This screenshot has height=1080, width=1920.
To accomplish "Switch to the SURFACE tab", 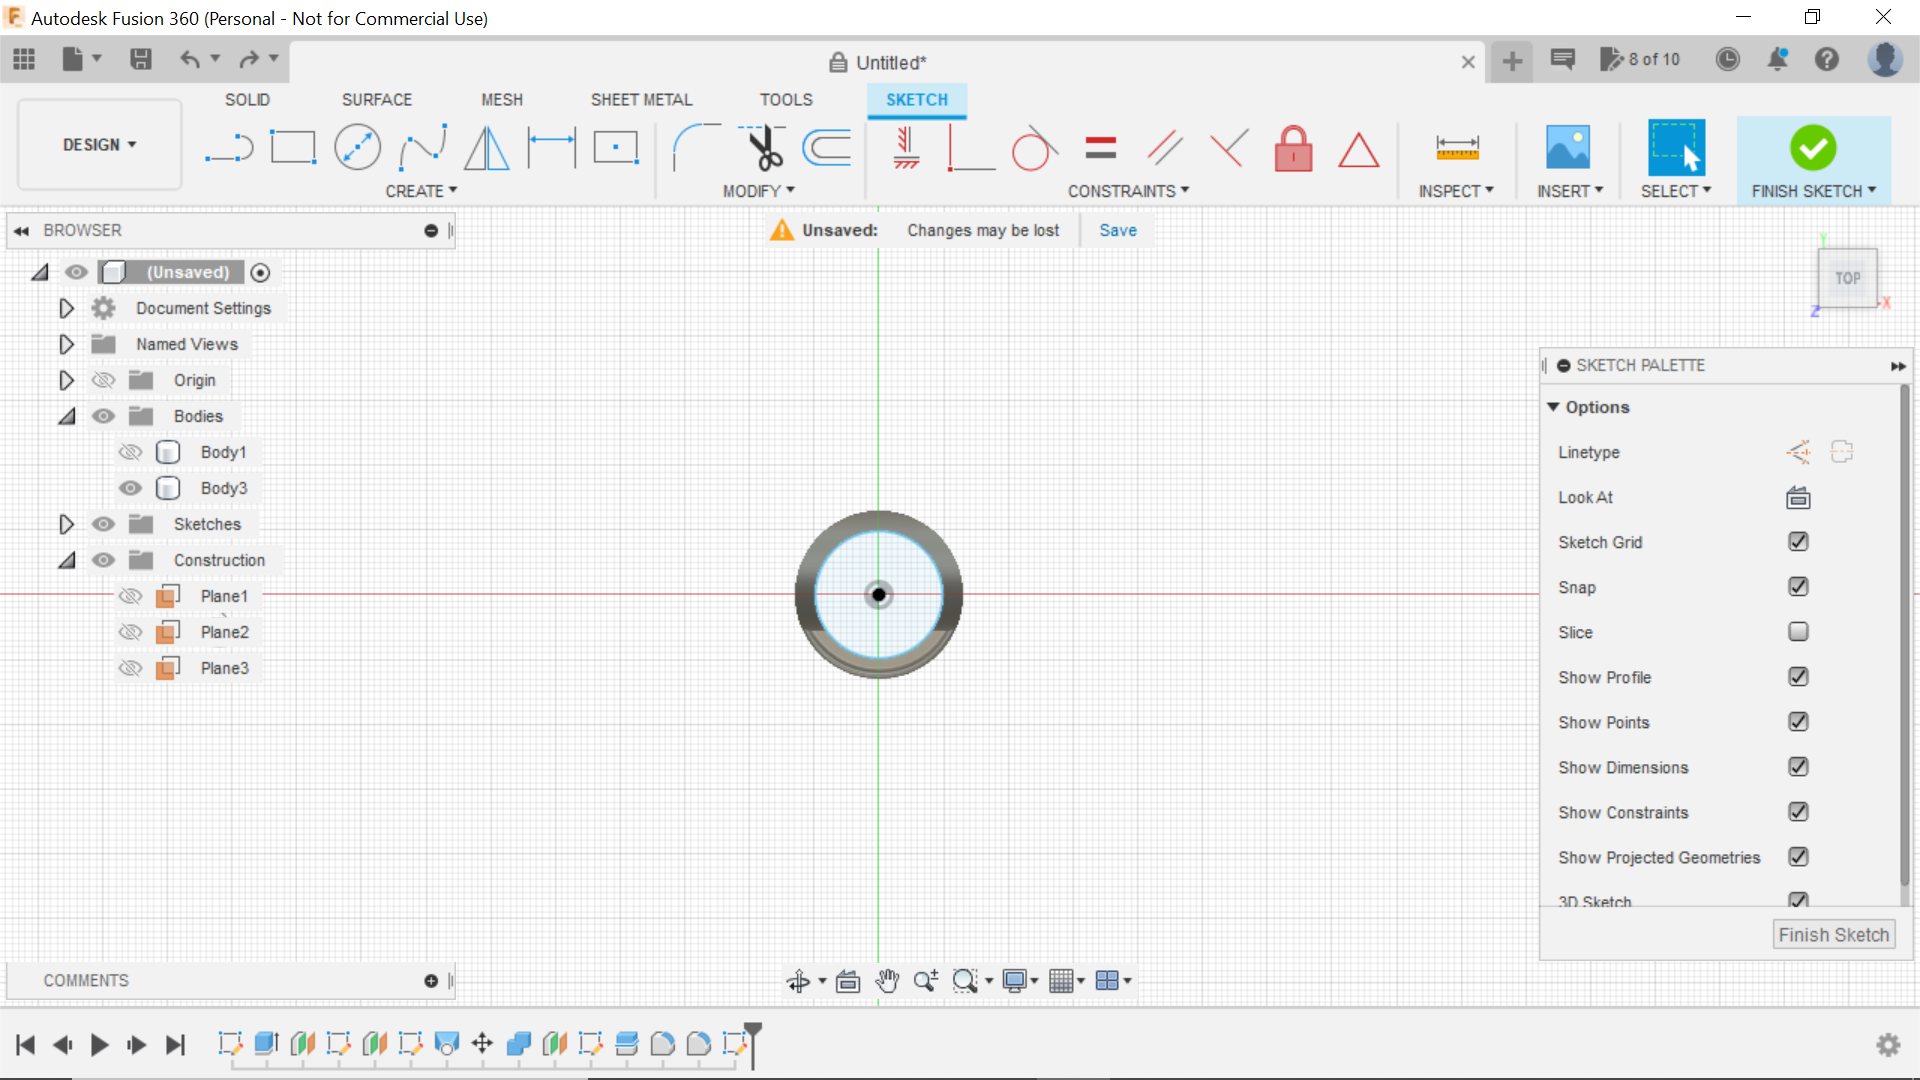I will [x=377, y=99].
